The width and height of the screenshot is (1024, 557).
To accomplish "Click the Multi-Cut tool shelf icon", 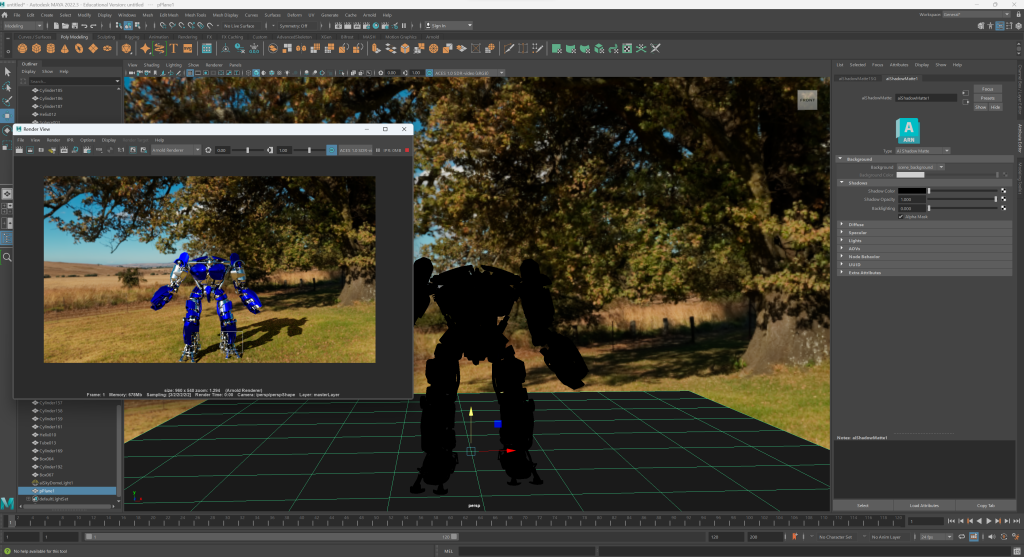I will coord(509,48).
